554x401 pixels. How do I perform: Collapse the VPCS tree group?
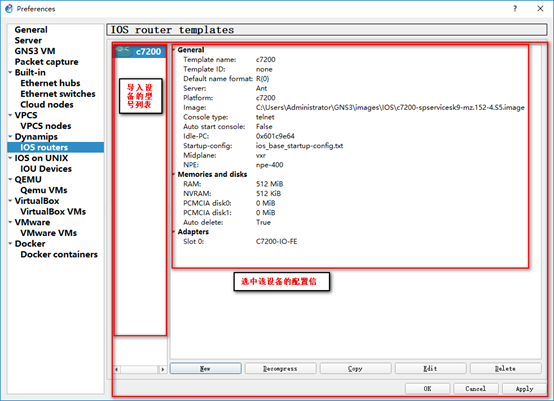pyautogui.click(x=10, y=115)
